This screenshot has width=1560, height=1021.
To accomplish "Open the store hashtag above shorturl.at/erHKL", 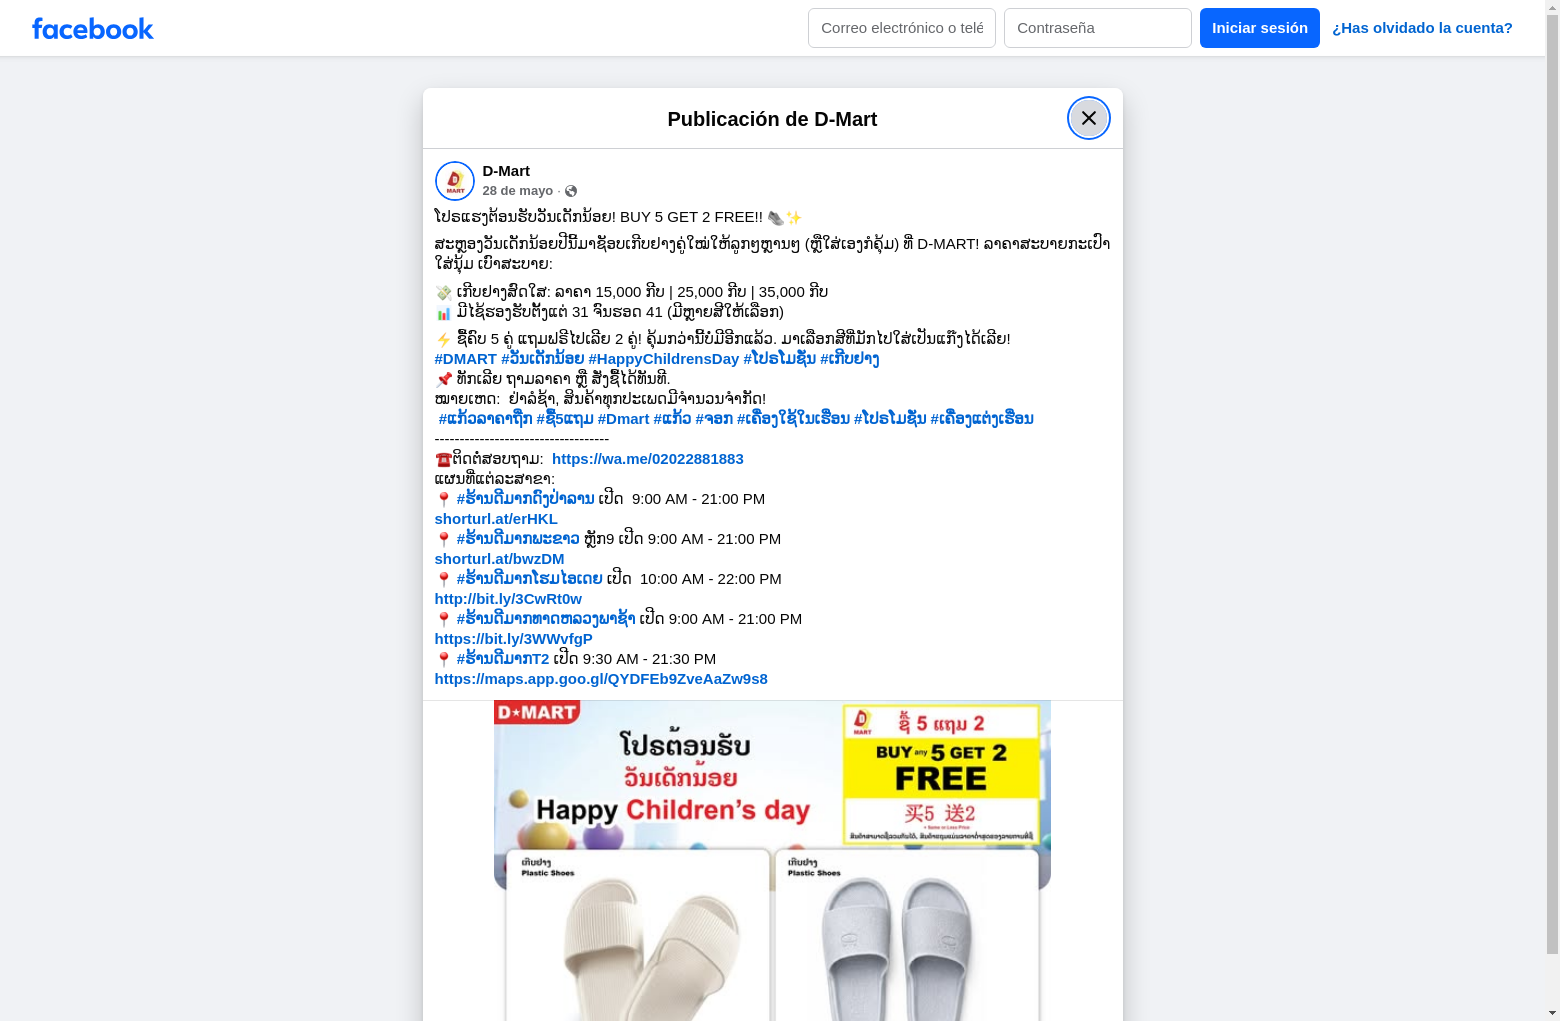I will pyautogui.click(x=526, y=499).
